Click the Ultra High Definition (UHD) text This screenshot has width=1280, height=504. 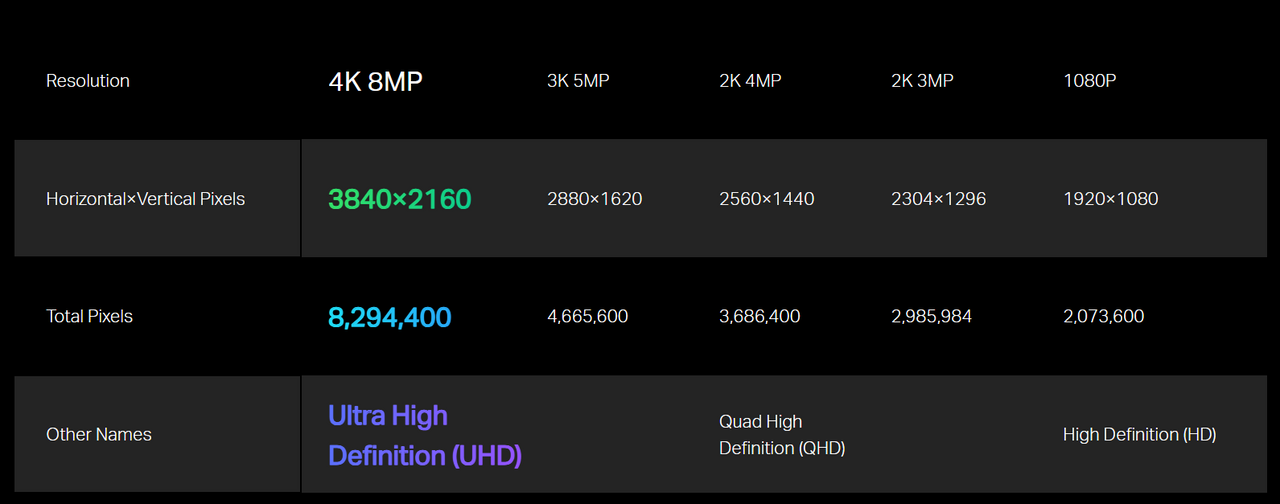[425, 435]
